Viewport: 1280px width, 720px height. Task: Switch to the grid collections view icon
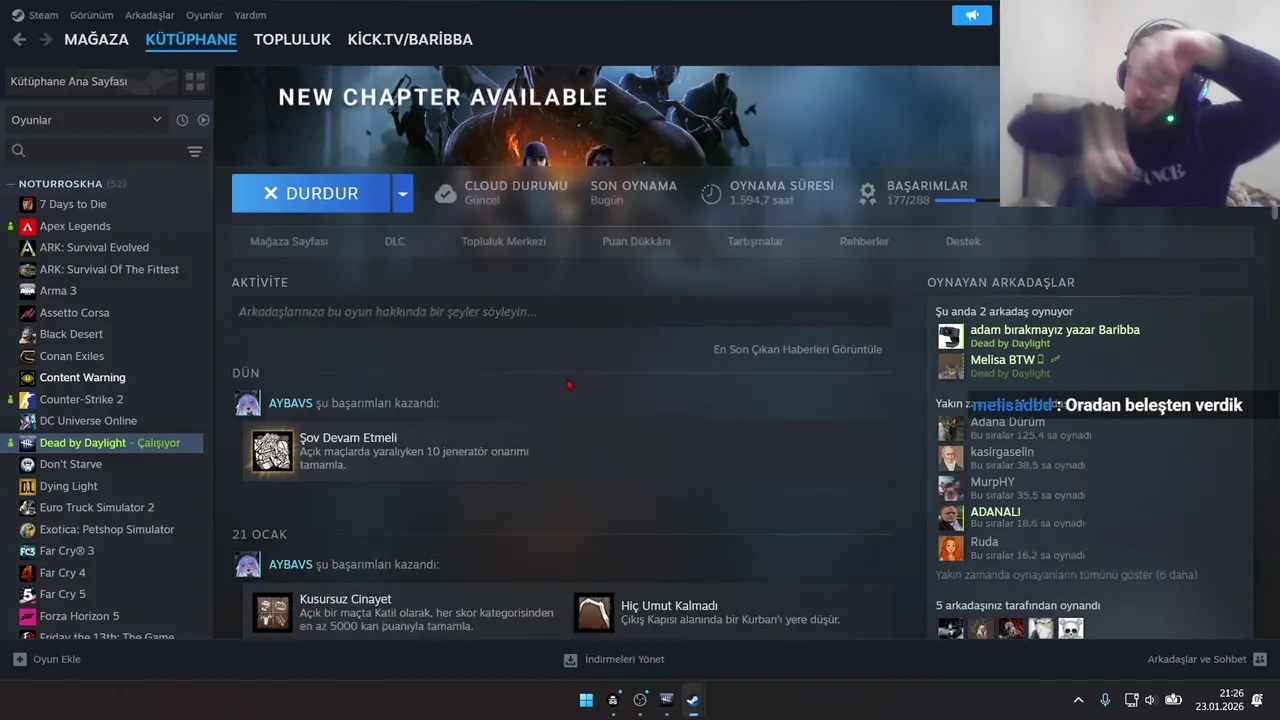195,81
